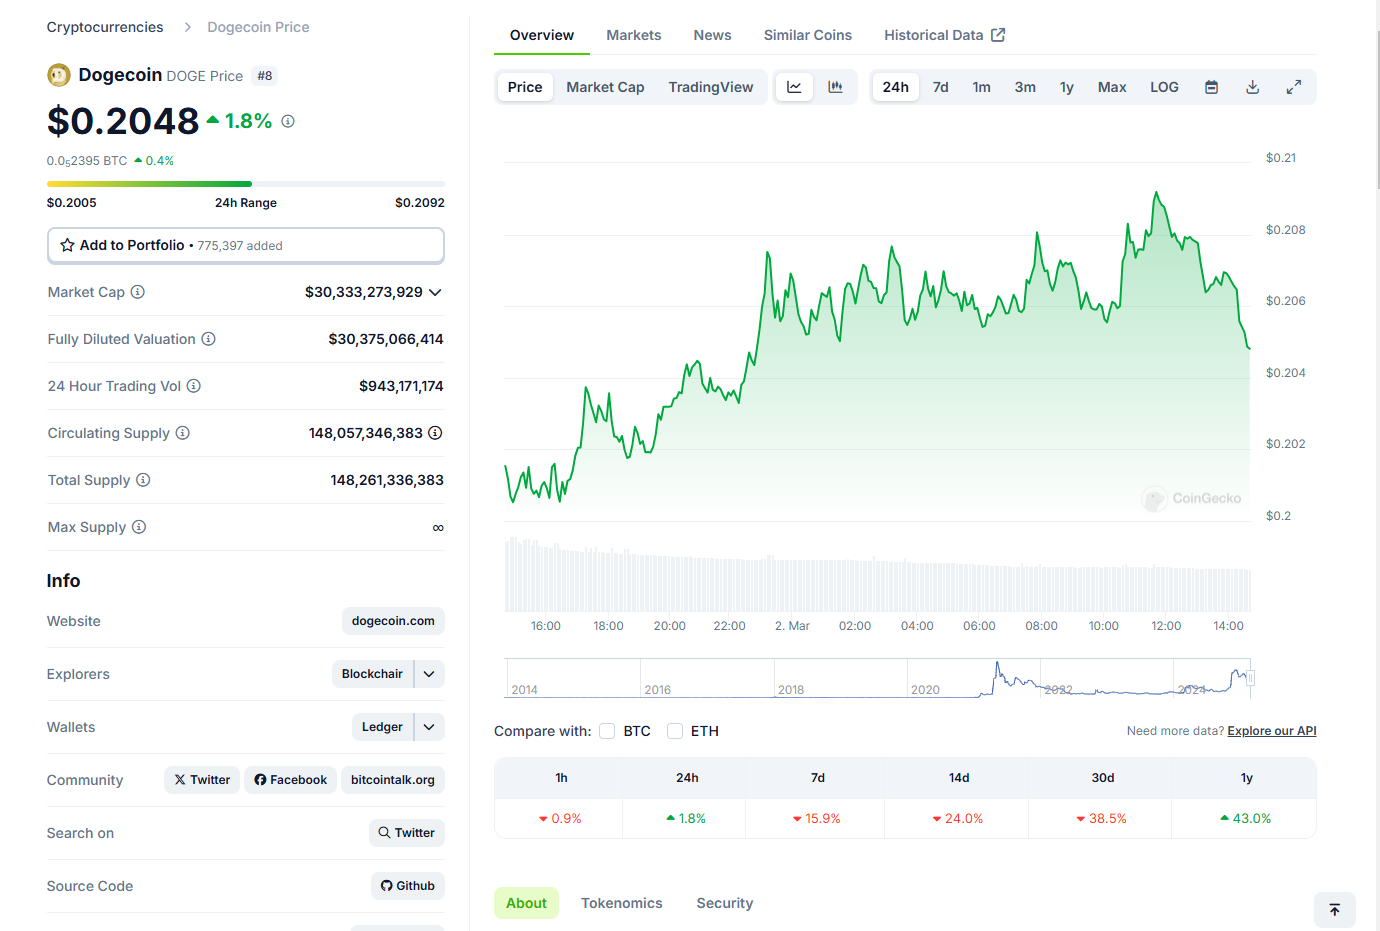This screenshot has width=1380, height=931.
Task: Open Dogecoin Twitter community link
Action: pos(202,780)
